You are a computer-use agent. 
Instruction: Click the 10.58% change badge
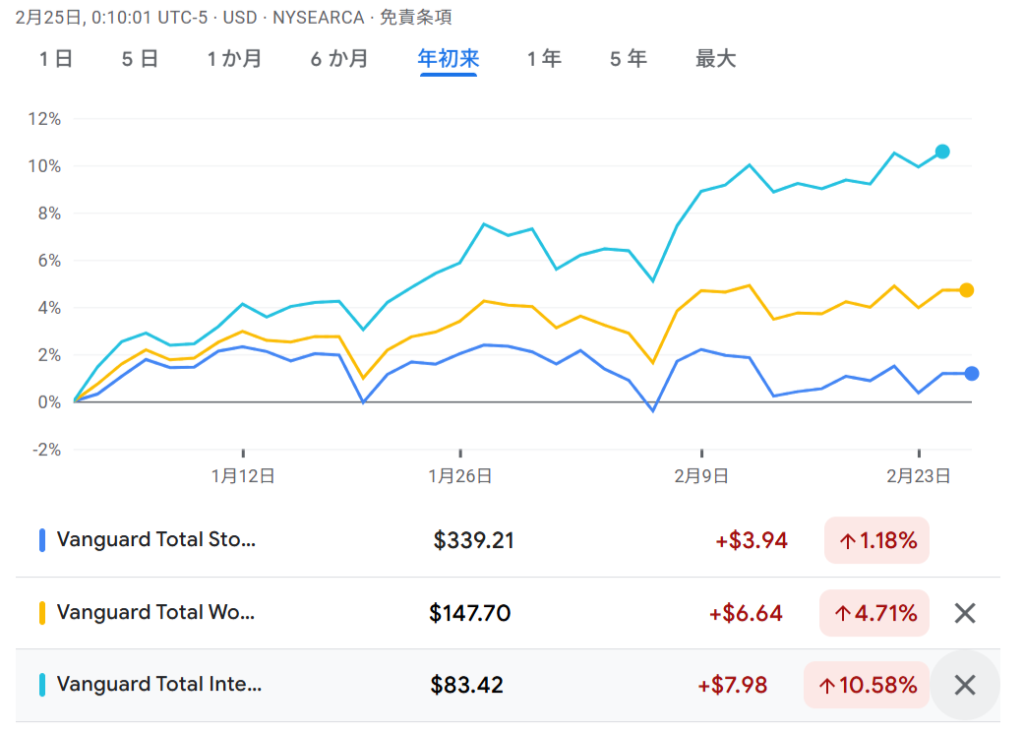tap(866, 685)
